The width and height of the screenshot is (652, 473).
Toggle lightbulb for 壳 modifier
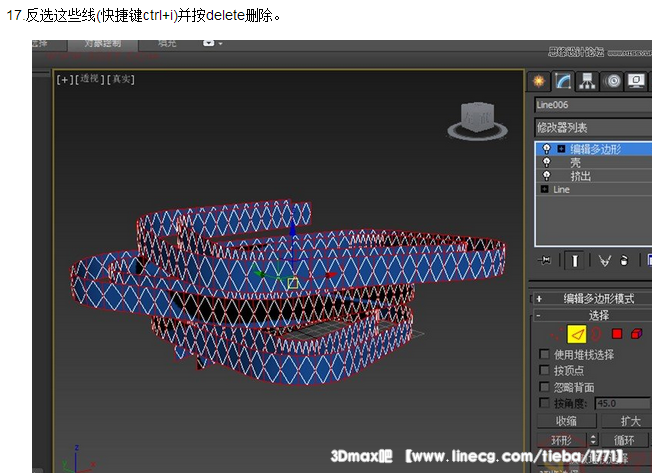pyautogui.click(x=546, y=162)
